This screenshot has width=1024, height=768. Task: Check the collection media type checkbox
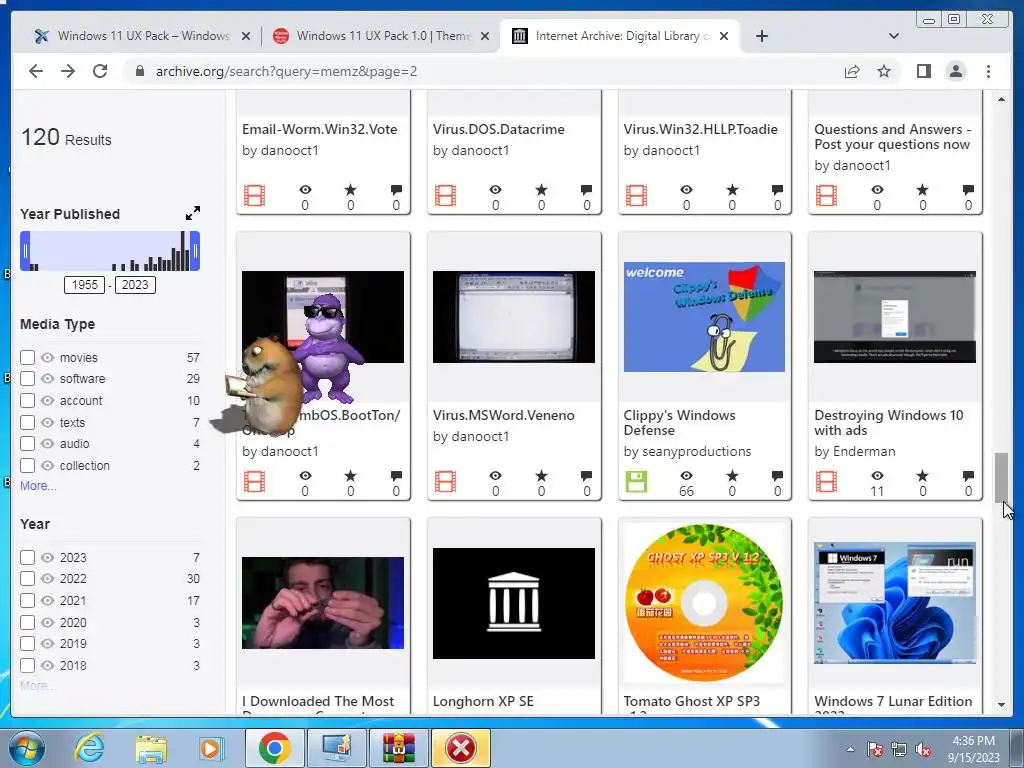coord(27,466)
